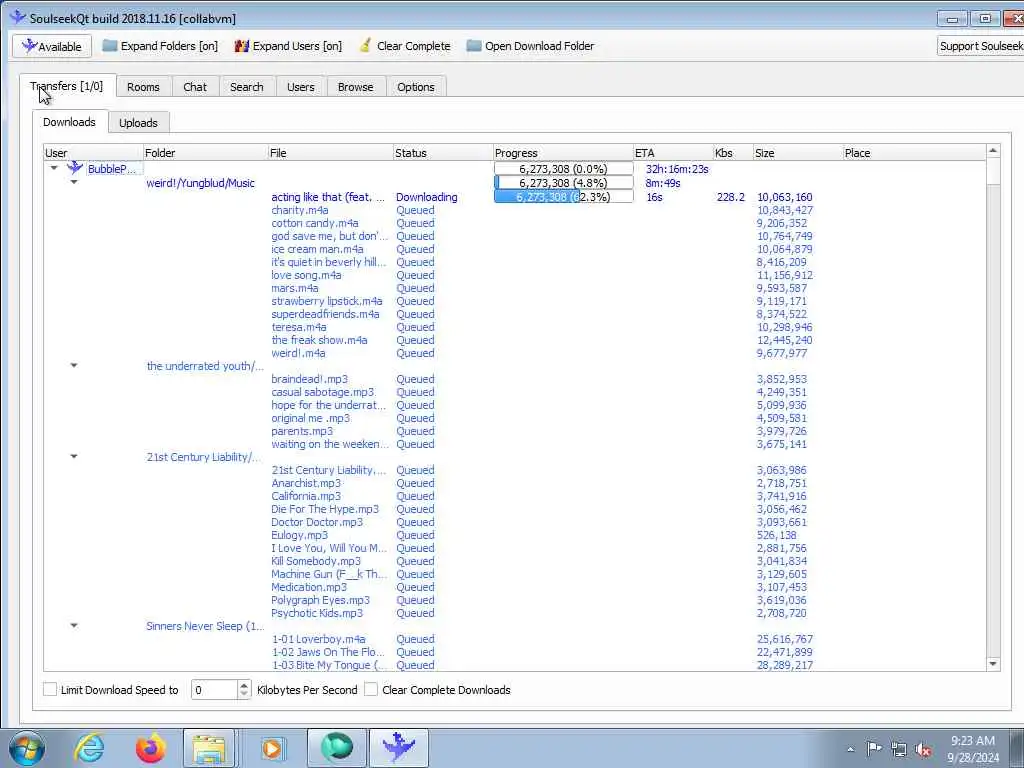1024x768 pixels.
Task: Launch Internet Explorer from the taskbar
Action: click(x=89, y=748)
